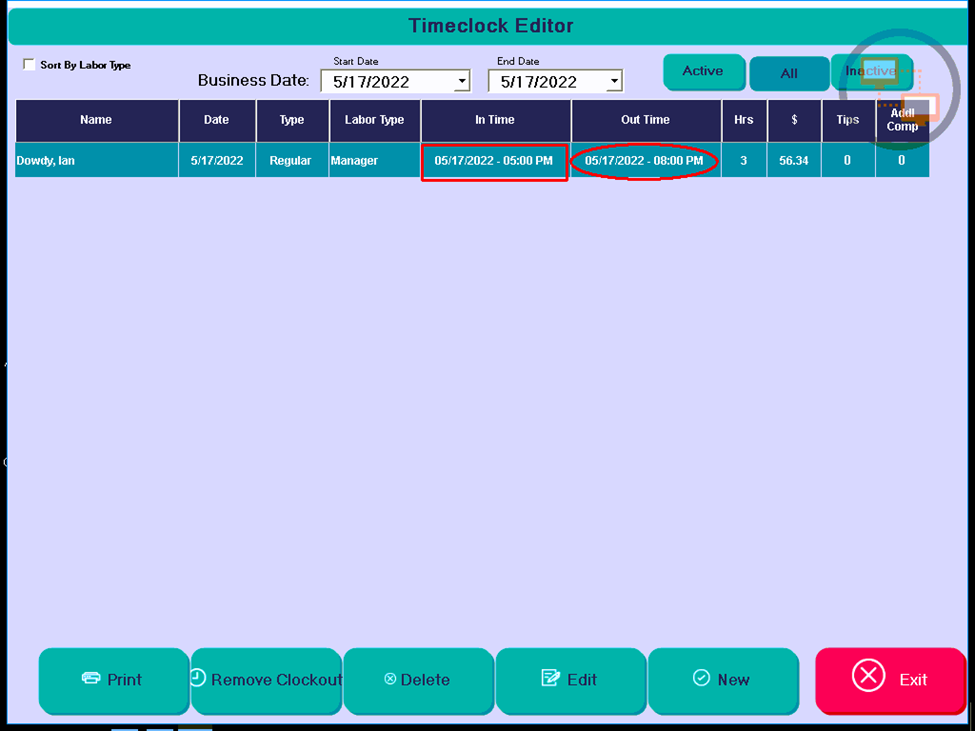Viewport: 975px width, 731px height.
Task: Click the Date column header
Action: (x=217, y=121)
